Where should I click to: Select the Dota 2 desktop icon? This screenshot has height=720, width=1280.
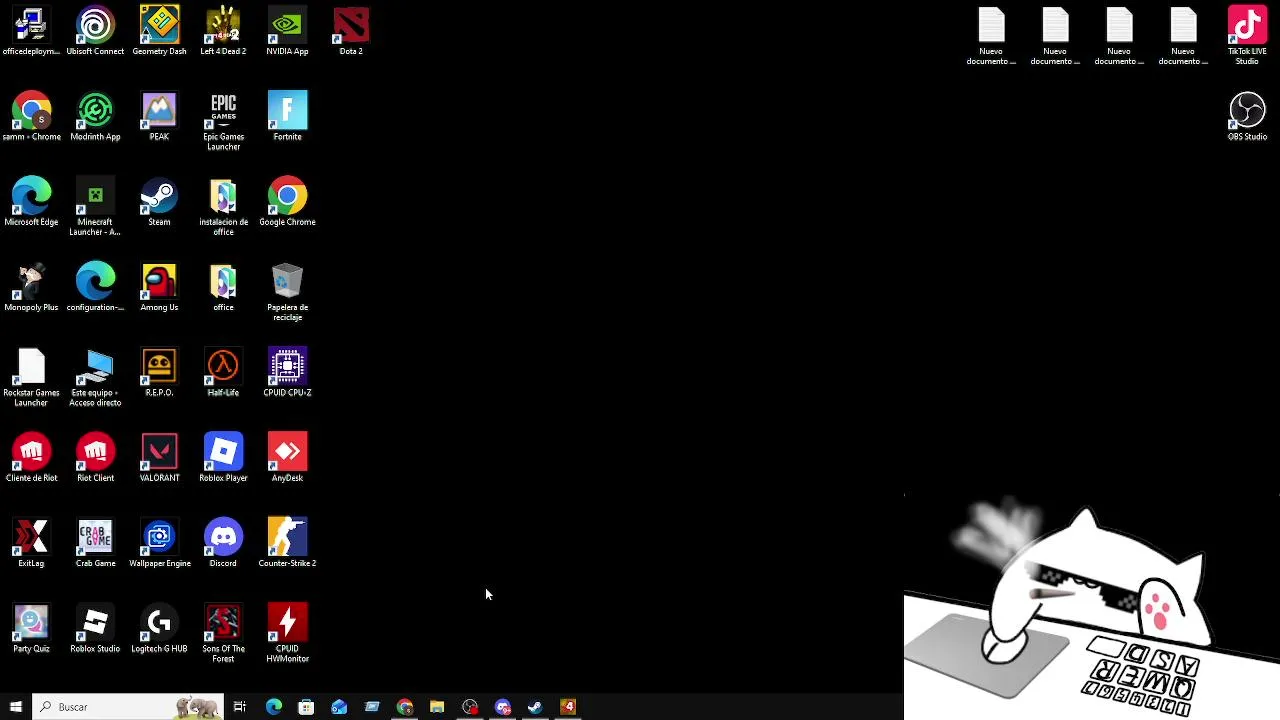(351, 32)
